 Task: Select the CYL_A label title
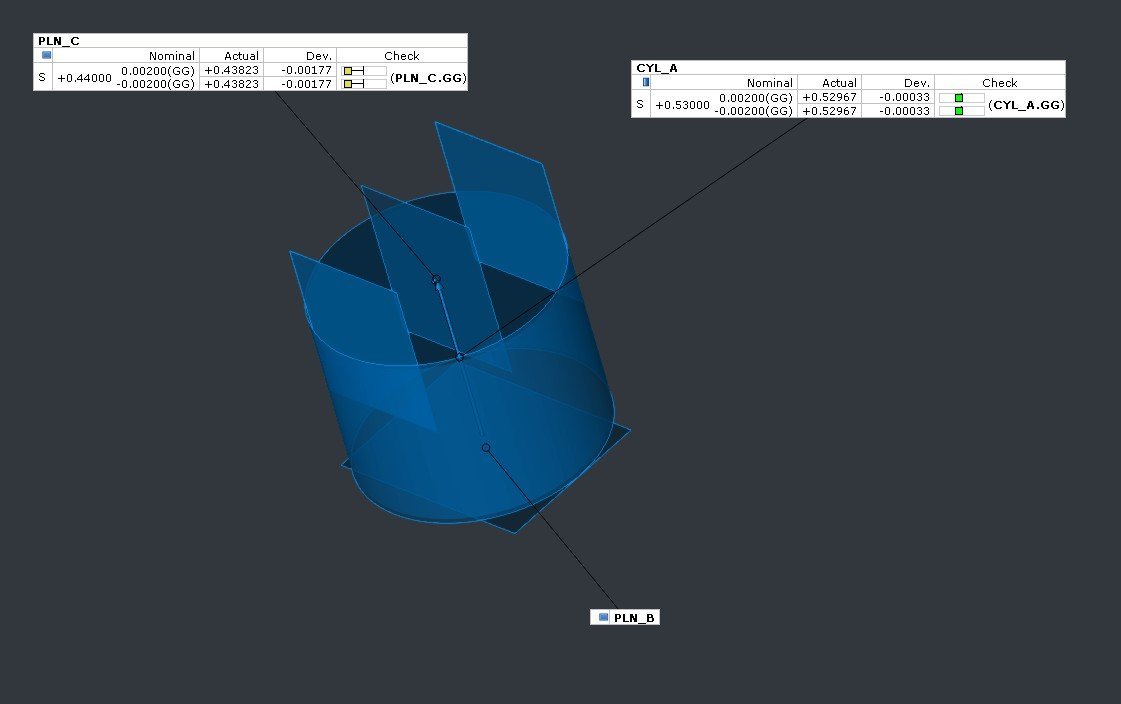(x=657, y=68)
